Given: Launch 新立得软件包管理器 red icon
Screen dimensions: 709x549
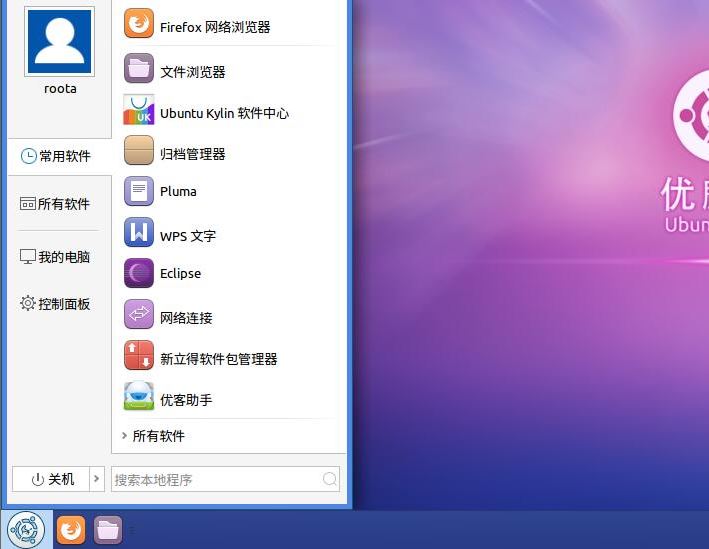Looking at the screenshot, I should [x=139, y=355].
